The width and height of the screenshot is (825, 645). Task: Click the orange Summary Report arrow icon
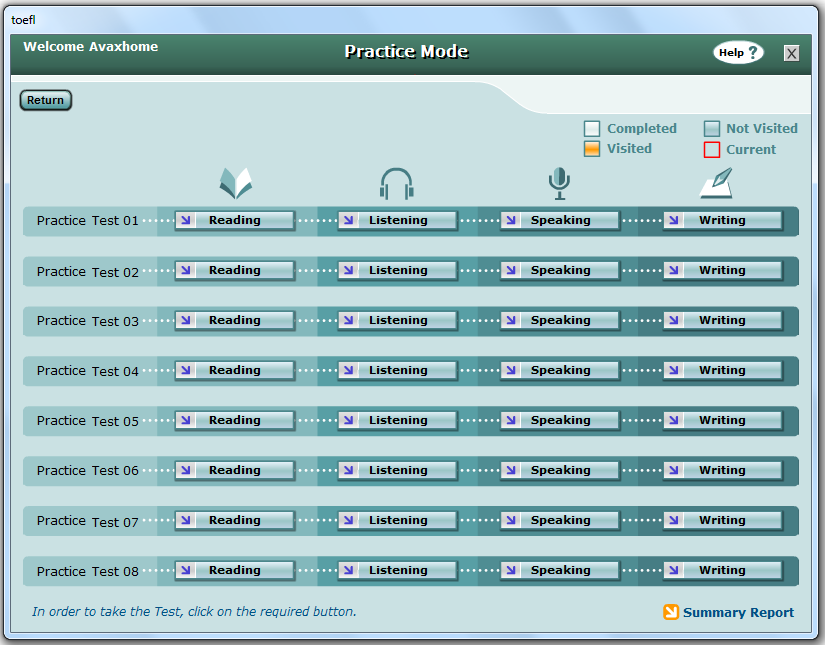pos(671,612)
